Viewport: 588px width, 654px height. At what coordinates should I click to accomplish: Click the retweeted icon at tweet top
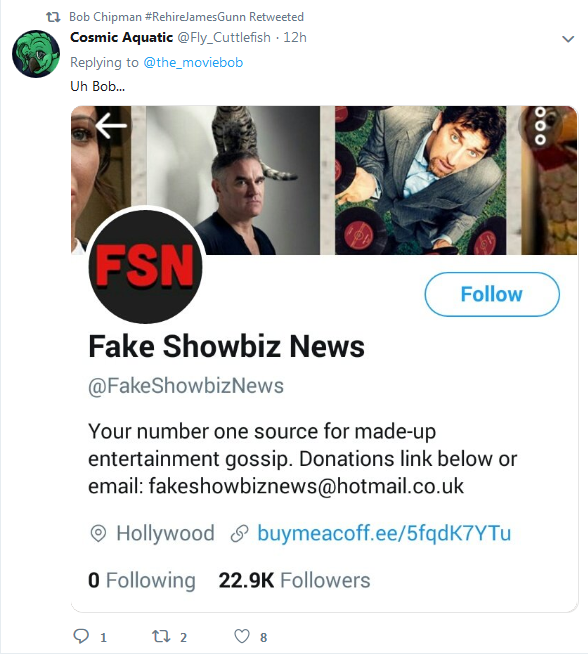[x=53, y=17]
